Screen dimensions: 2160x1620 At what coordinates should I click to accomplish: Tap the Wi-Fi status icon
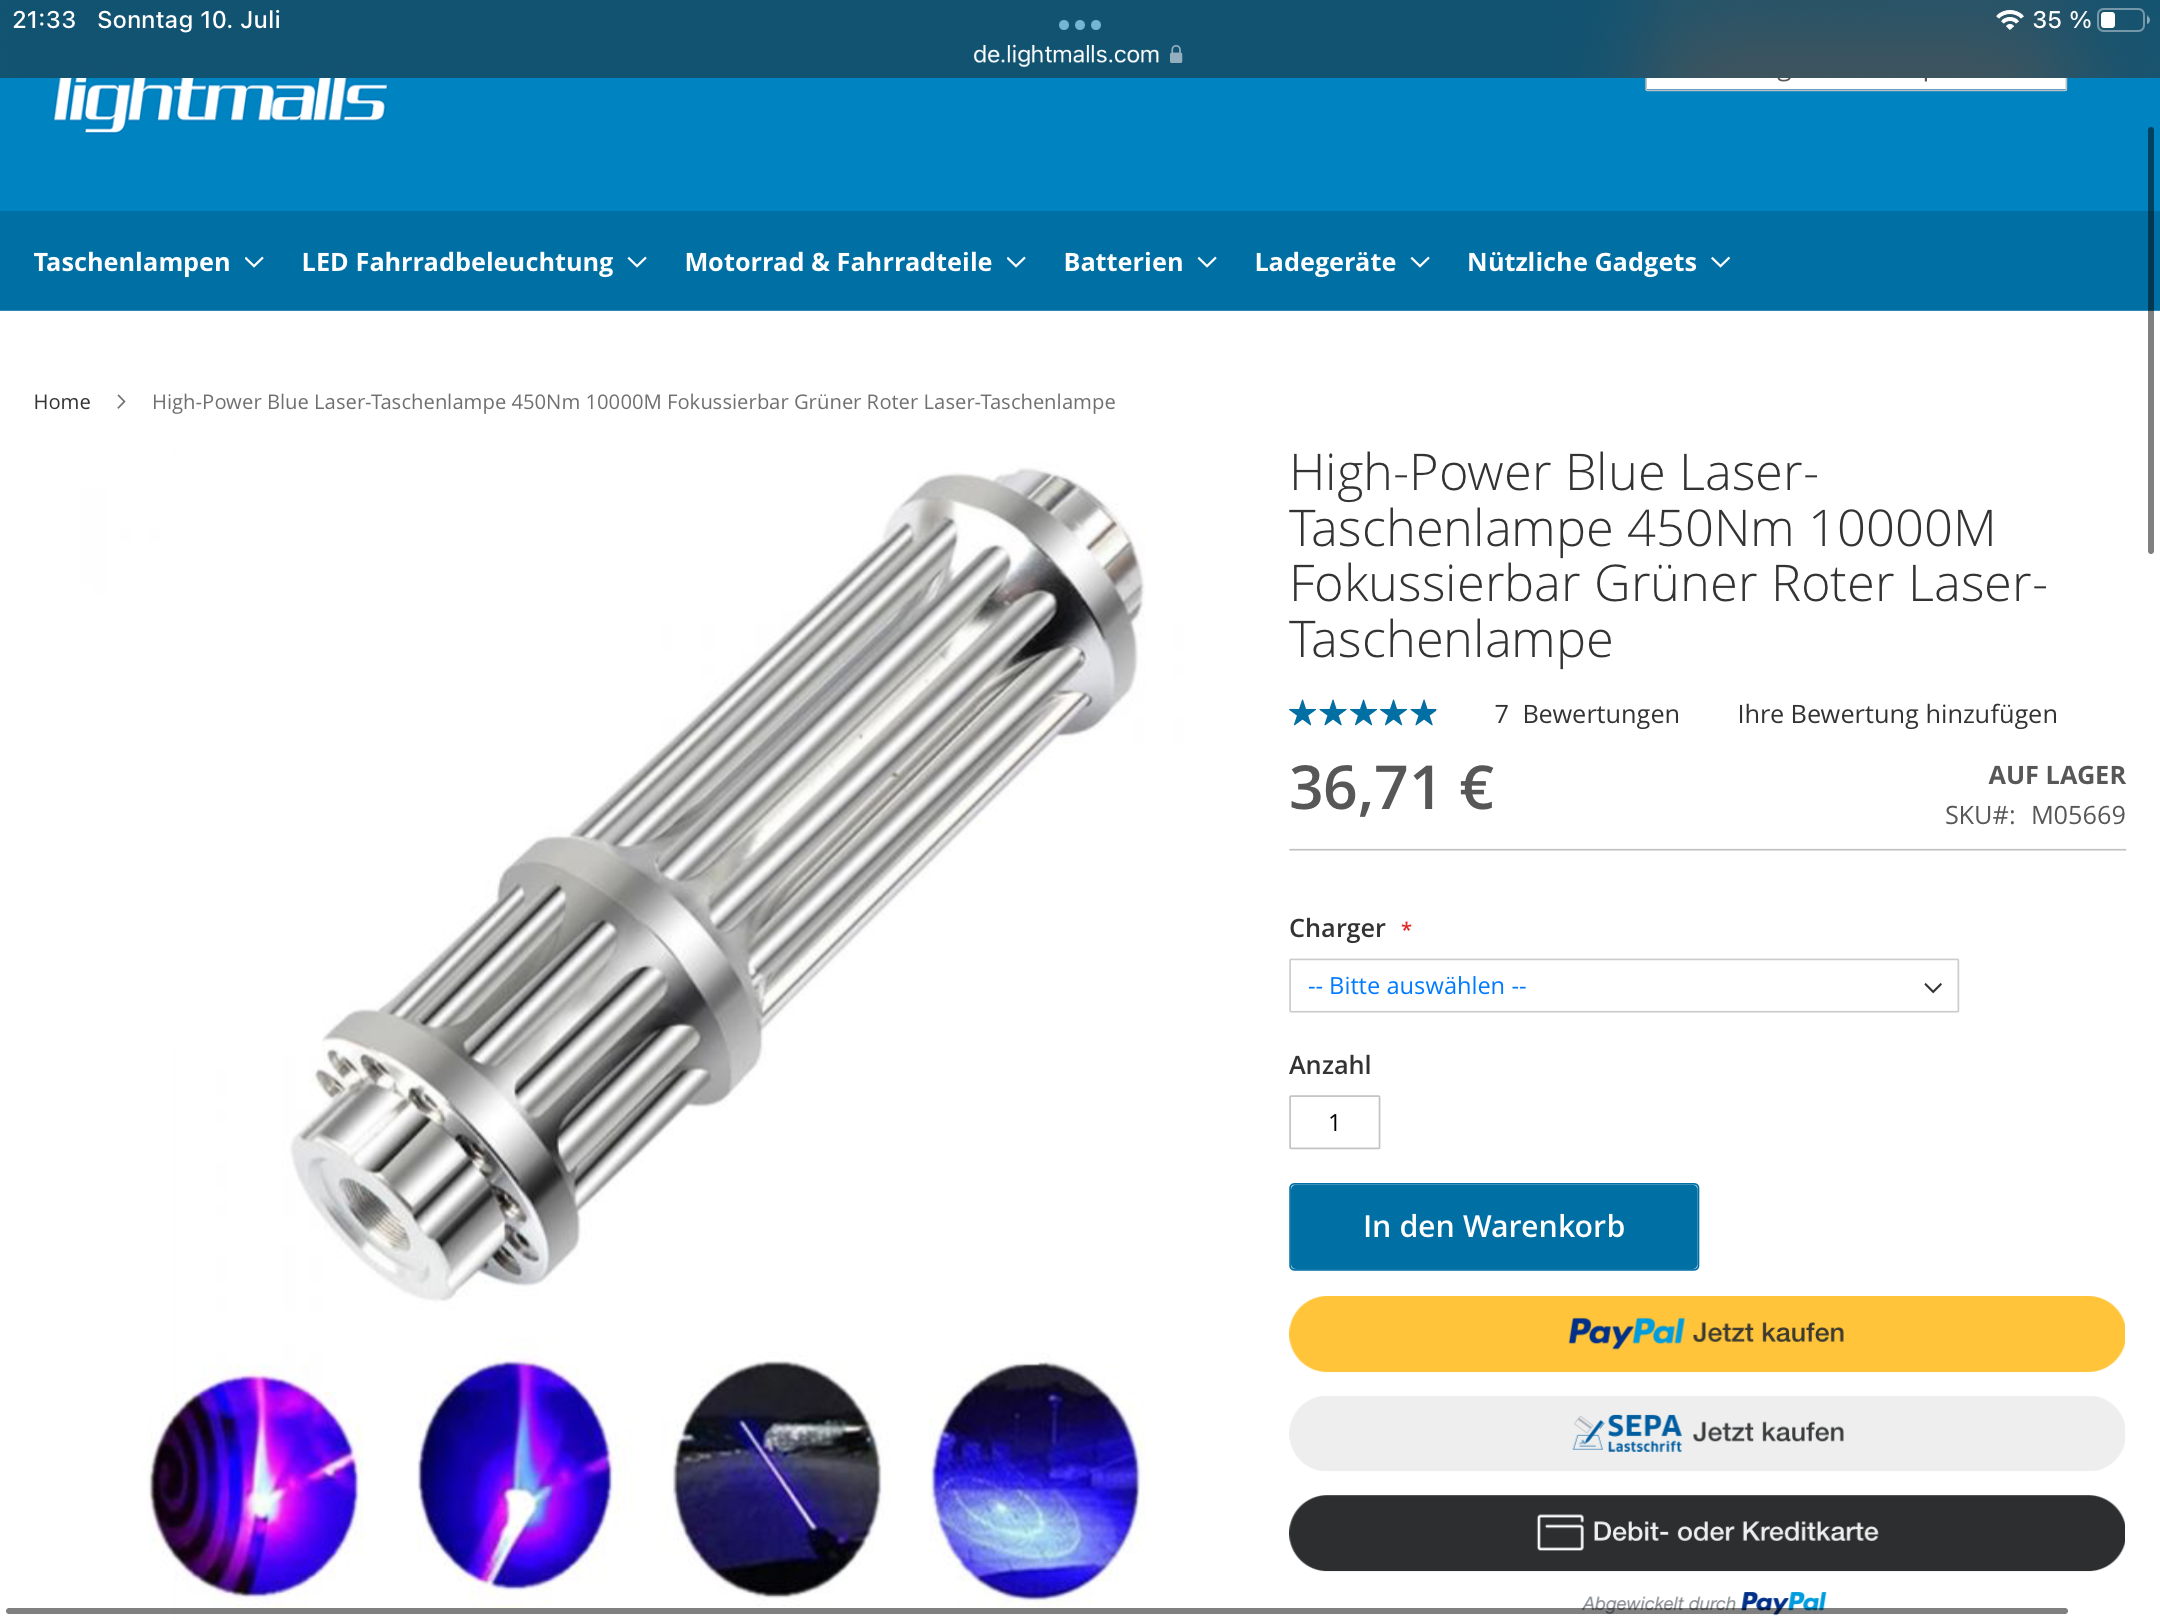pyautogui.click(x=2008, y=19)
